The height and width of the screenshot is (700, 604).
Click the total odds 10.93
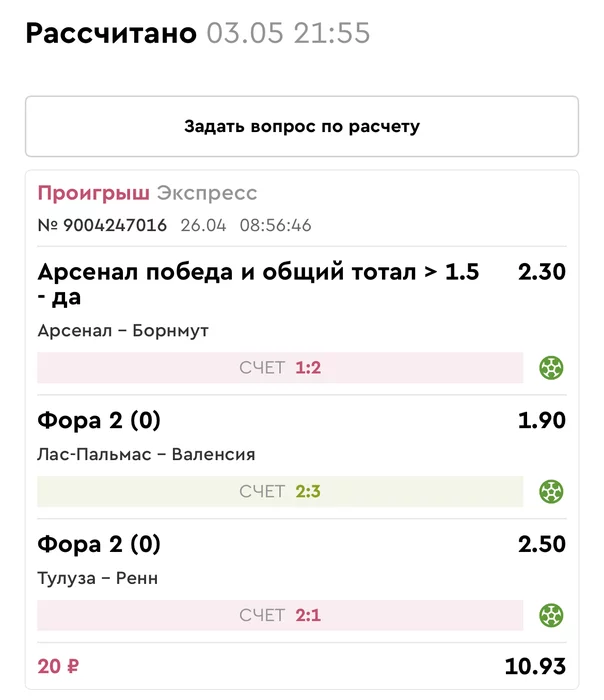point(535,667)
